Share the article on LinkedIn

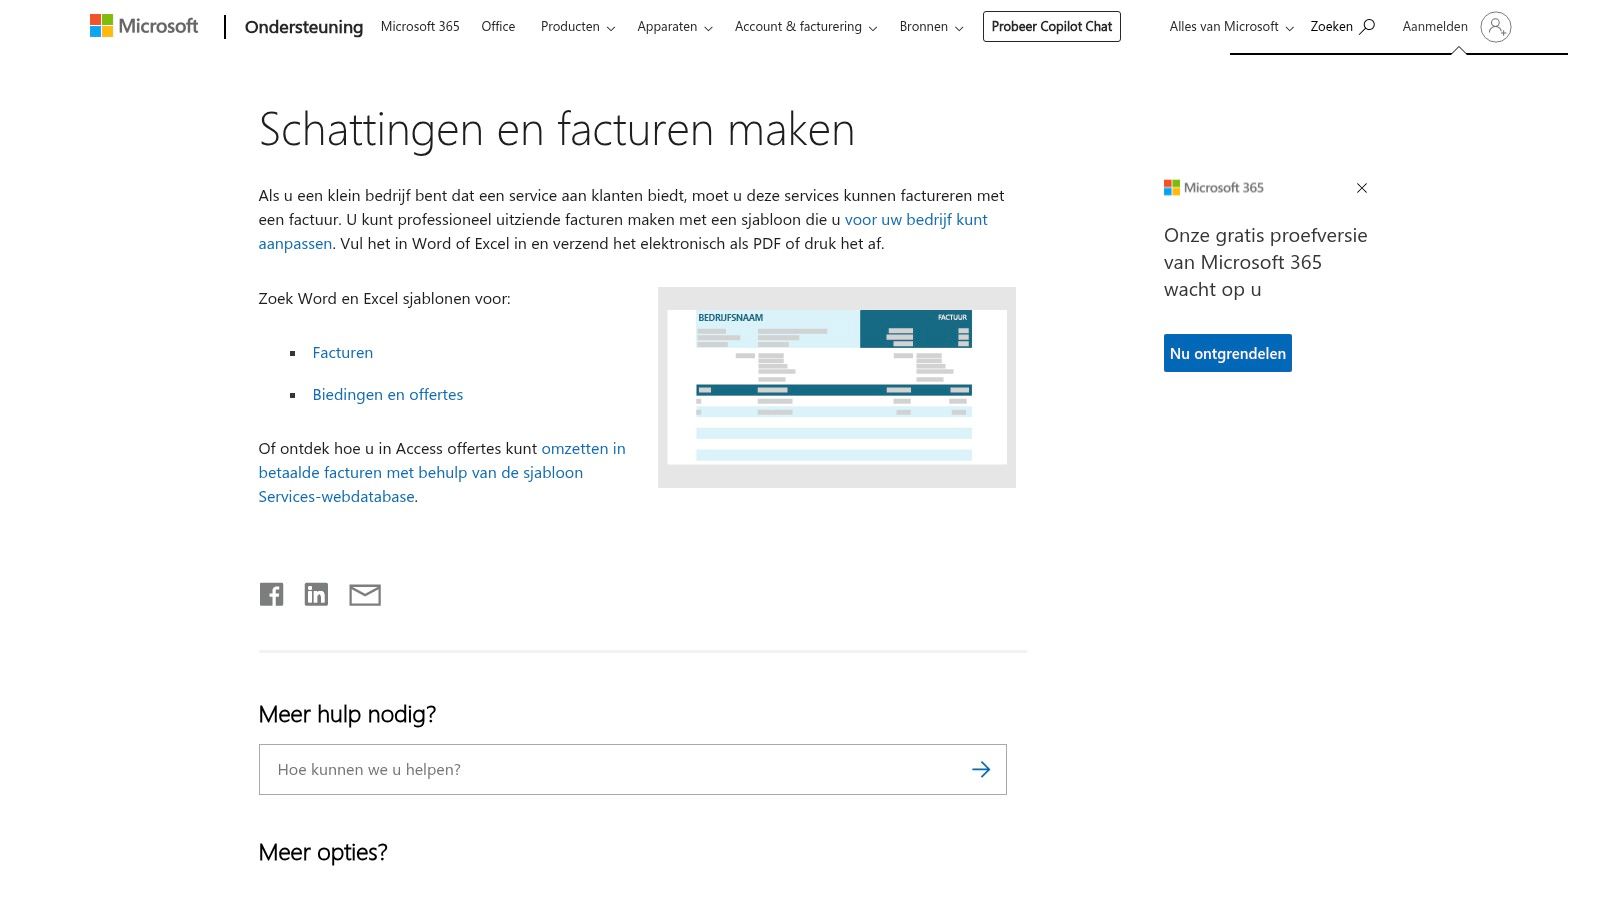(x=316, y=593)
